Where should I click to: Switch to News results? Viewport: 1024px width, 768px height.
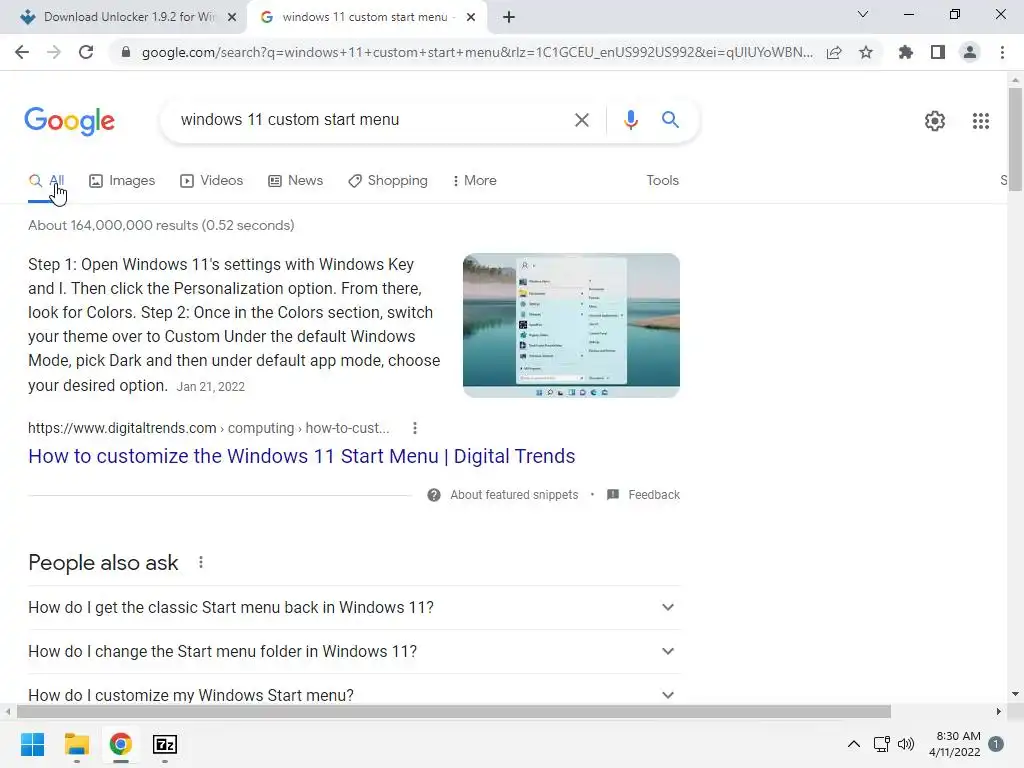coord(295,181)
